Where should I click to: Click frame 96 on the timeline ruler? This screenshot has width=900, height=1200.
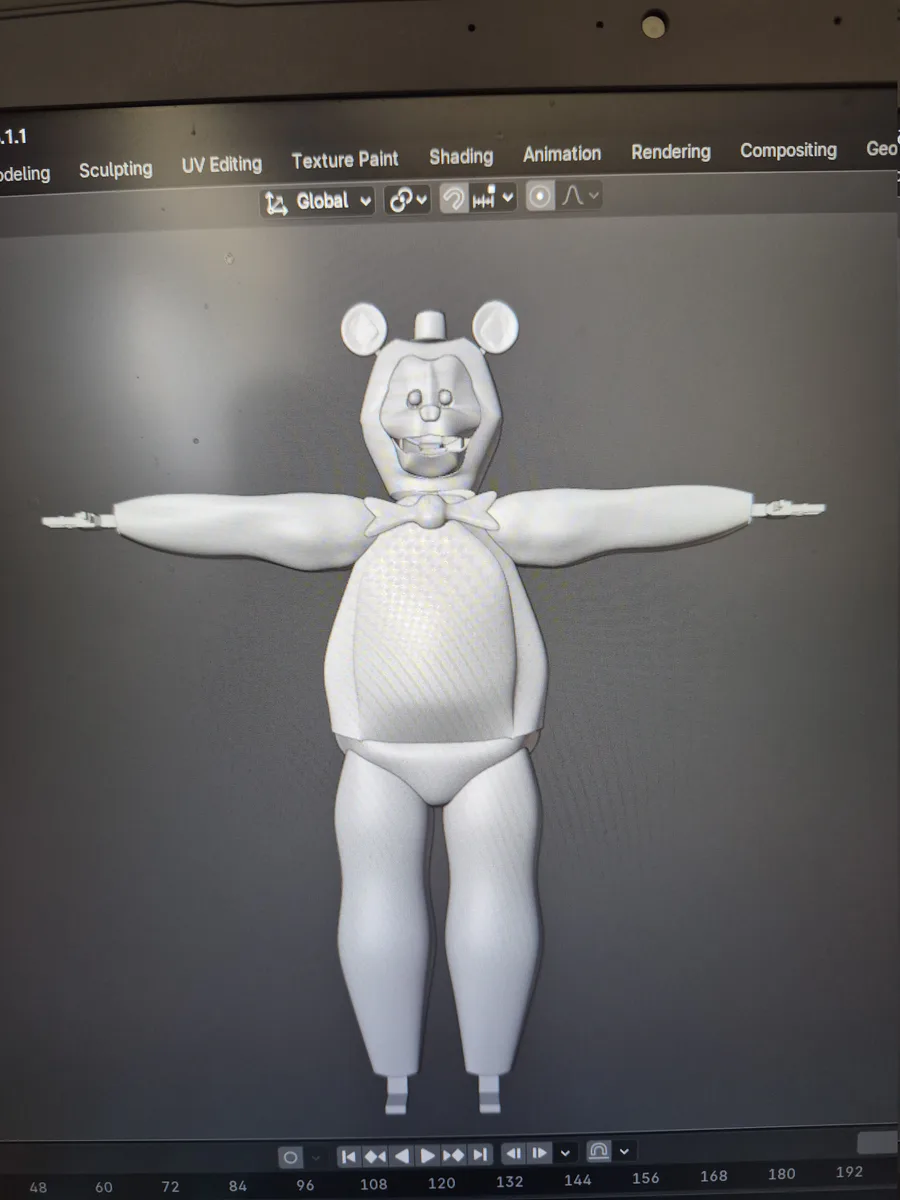click(x=305, y=1185)
